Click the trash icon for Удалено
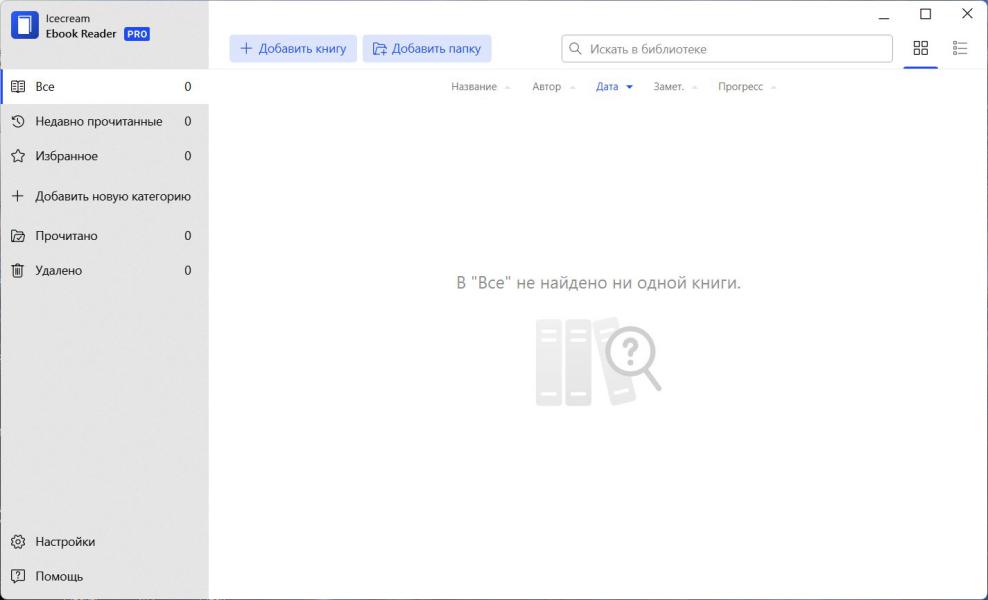Image resolution: width=988 pixels, height=600 pixels. pos(17,271)
